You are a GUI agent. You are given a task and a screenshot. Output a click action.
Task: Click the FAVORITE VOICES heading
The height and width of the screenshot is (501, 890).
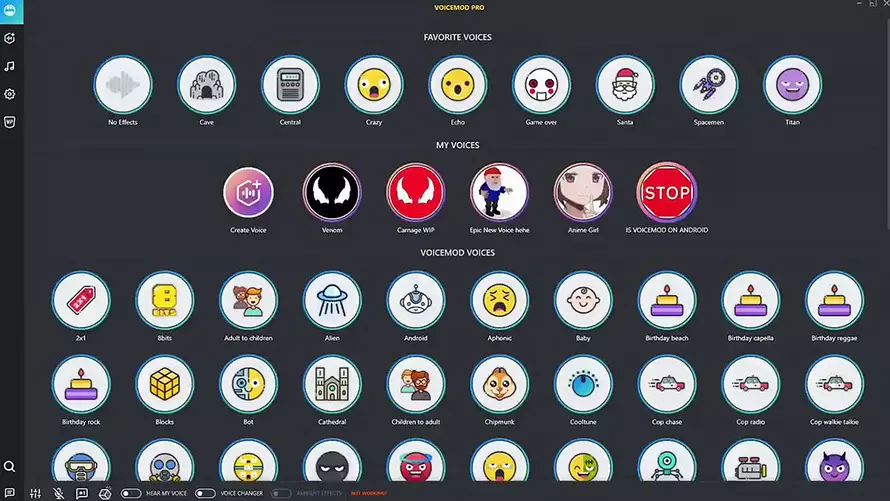pyautogui.click(x=457, y=37)
